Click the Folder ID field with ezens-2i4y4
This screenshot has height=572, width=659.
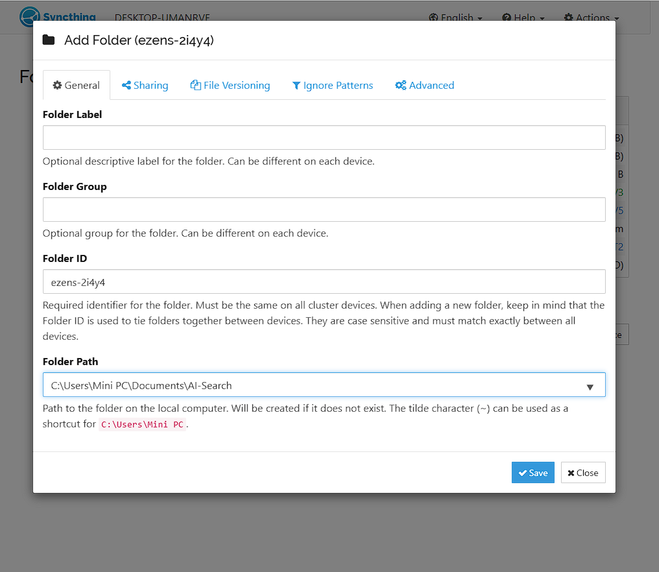pyautogui.click(x=324, y=282)
